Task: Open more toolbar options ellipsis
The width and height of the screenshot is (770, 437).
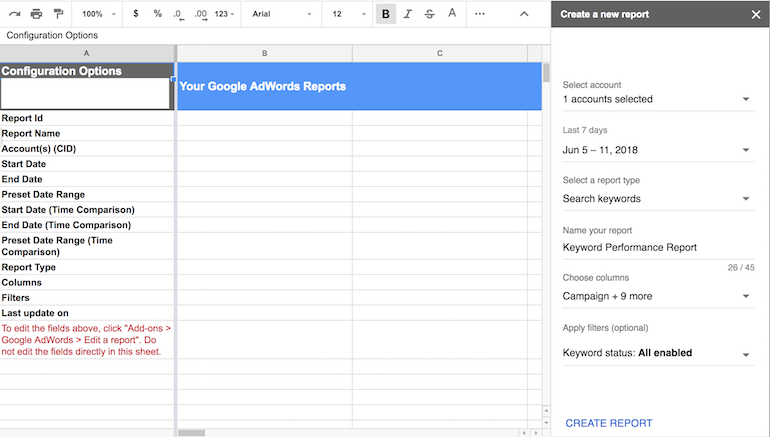Action: (480, 14)
